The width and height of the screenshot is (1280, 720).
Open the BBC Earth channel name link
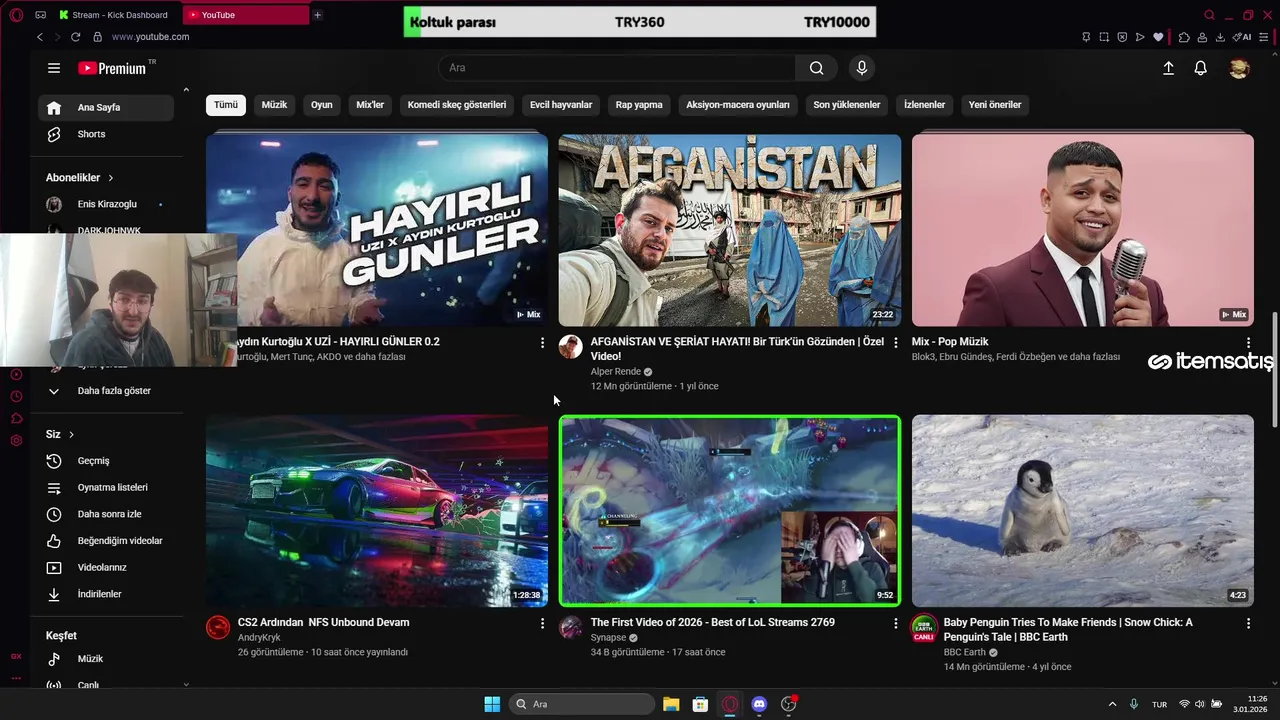(x=964, y=653)
